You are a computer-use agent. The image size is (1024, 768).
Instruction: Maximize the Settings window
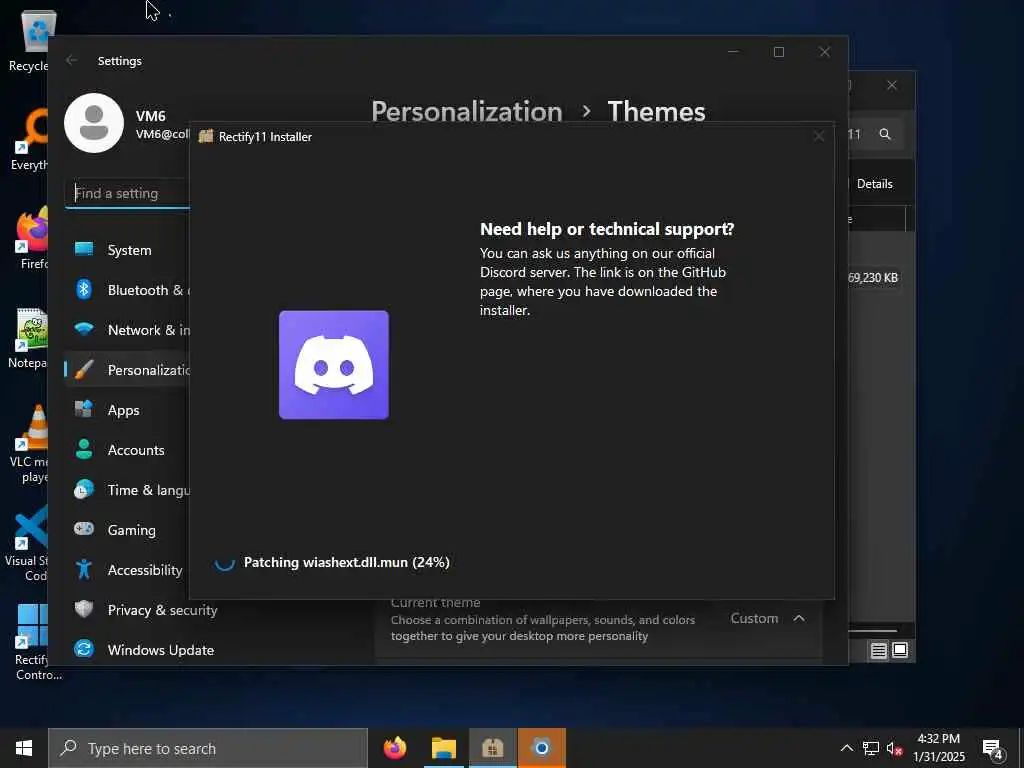tap(778, 52)
